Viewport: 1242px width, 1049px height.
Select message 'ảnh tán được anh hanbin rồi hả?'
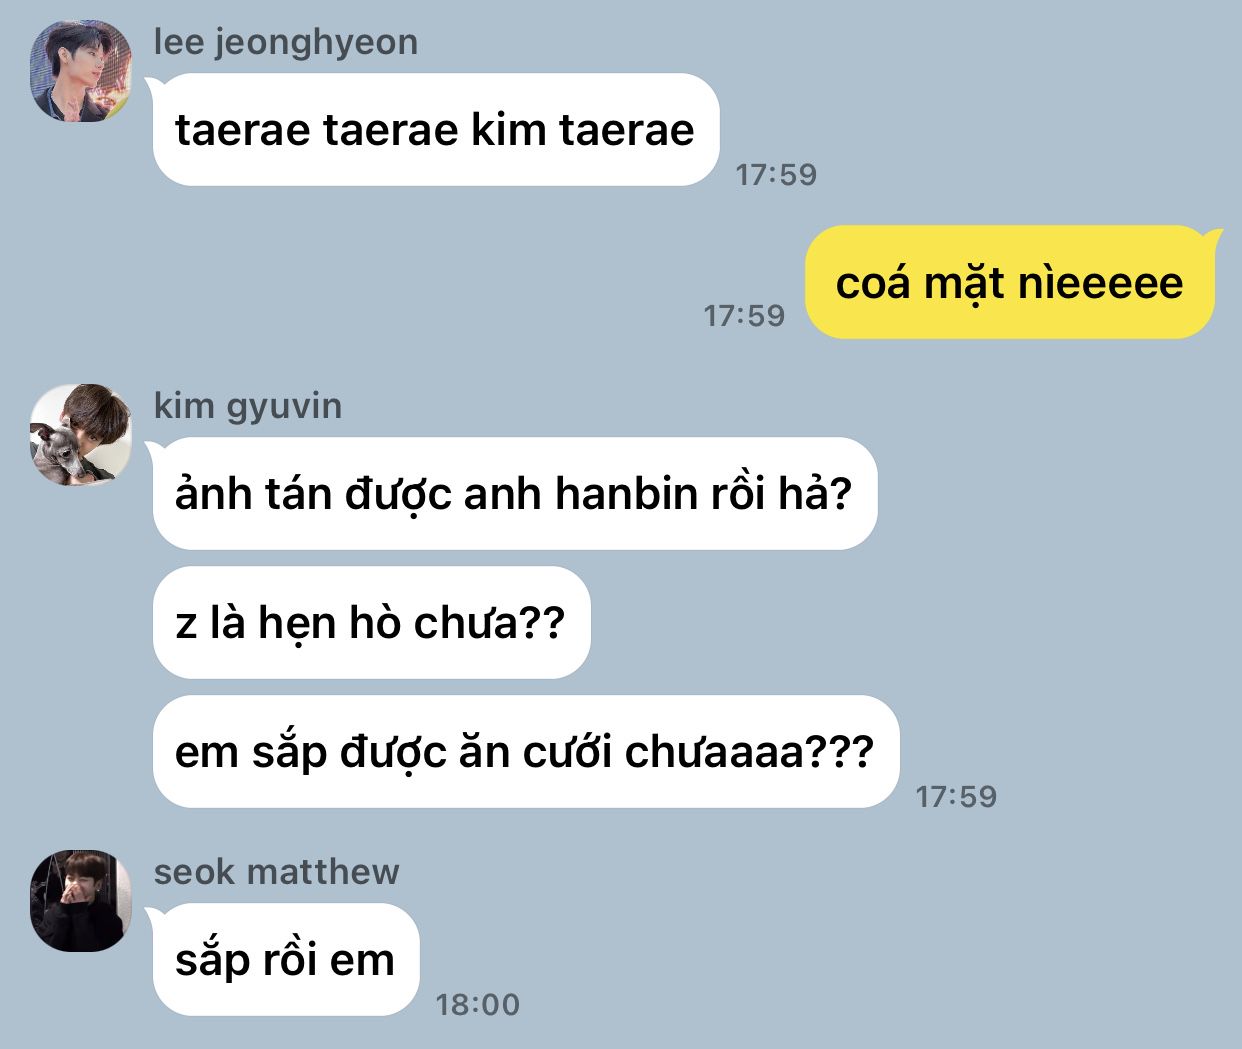[x=515, y=493]
